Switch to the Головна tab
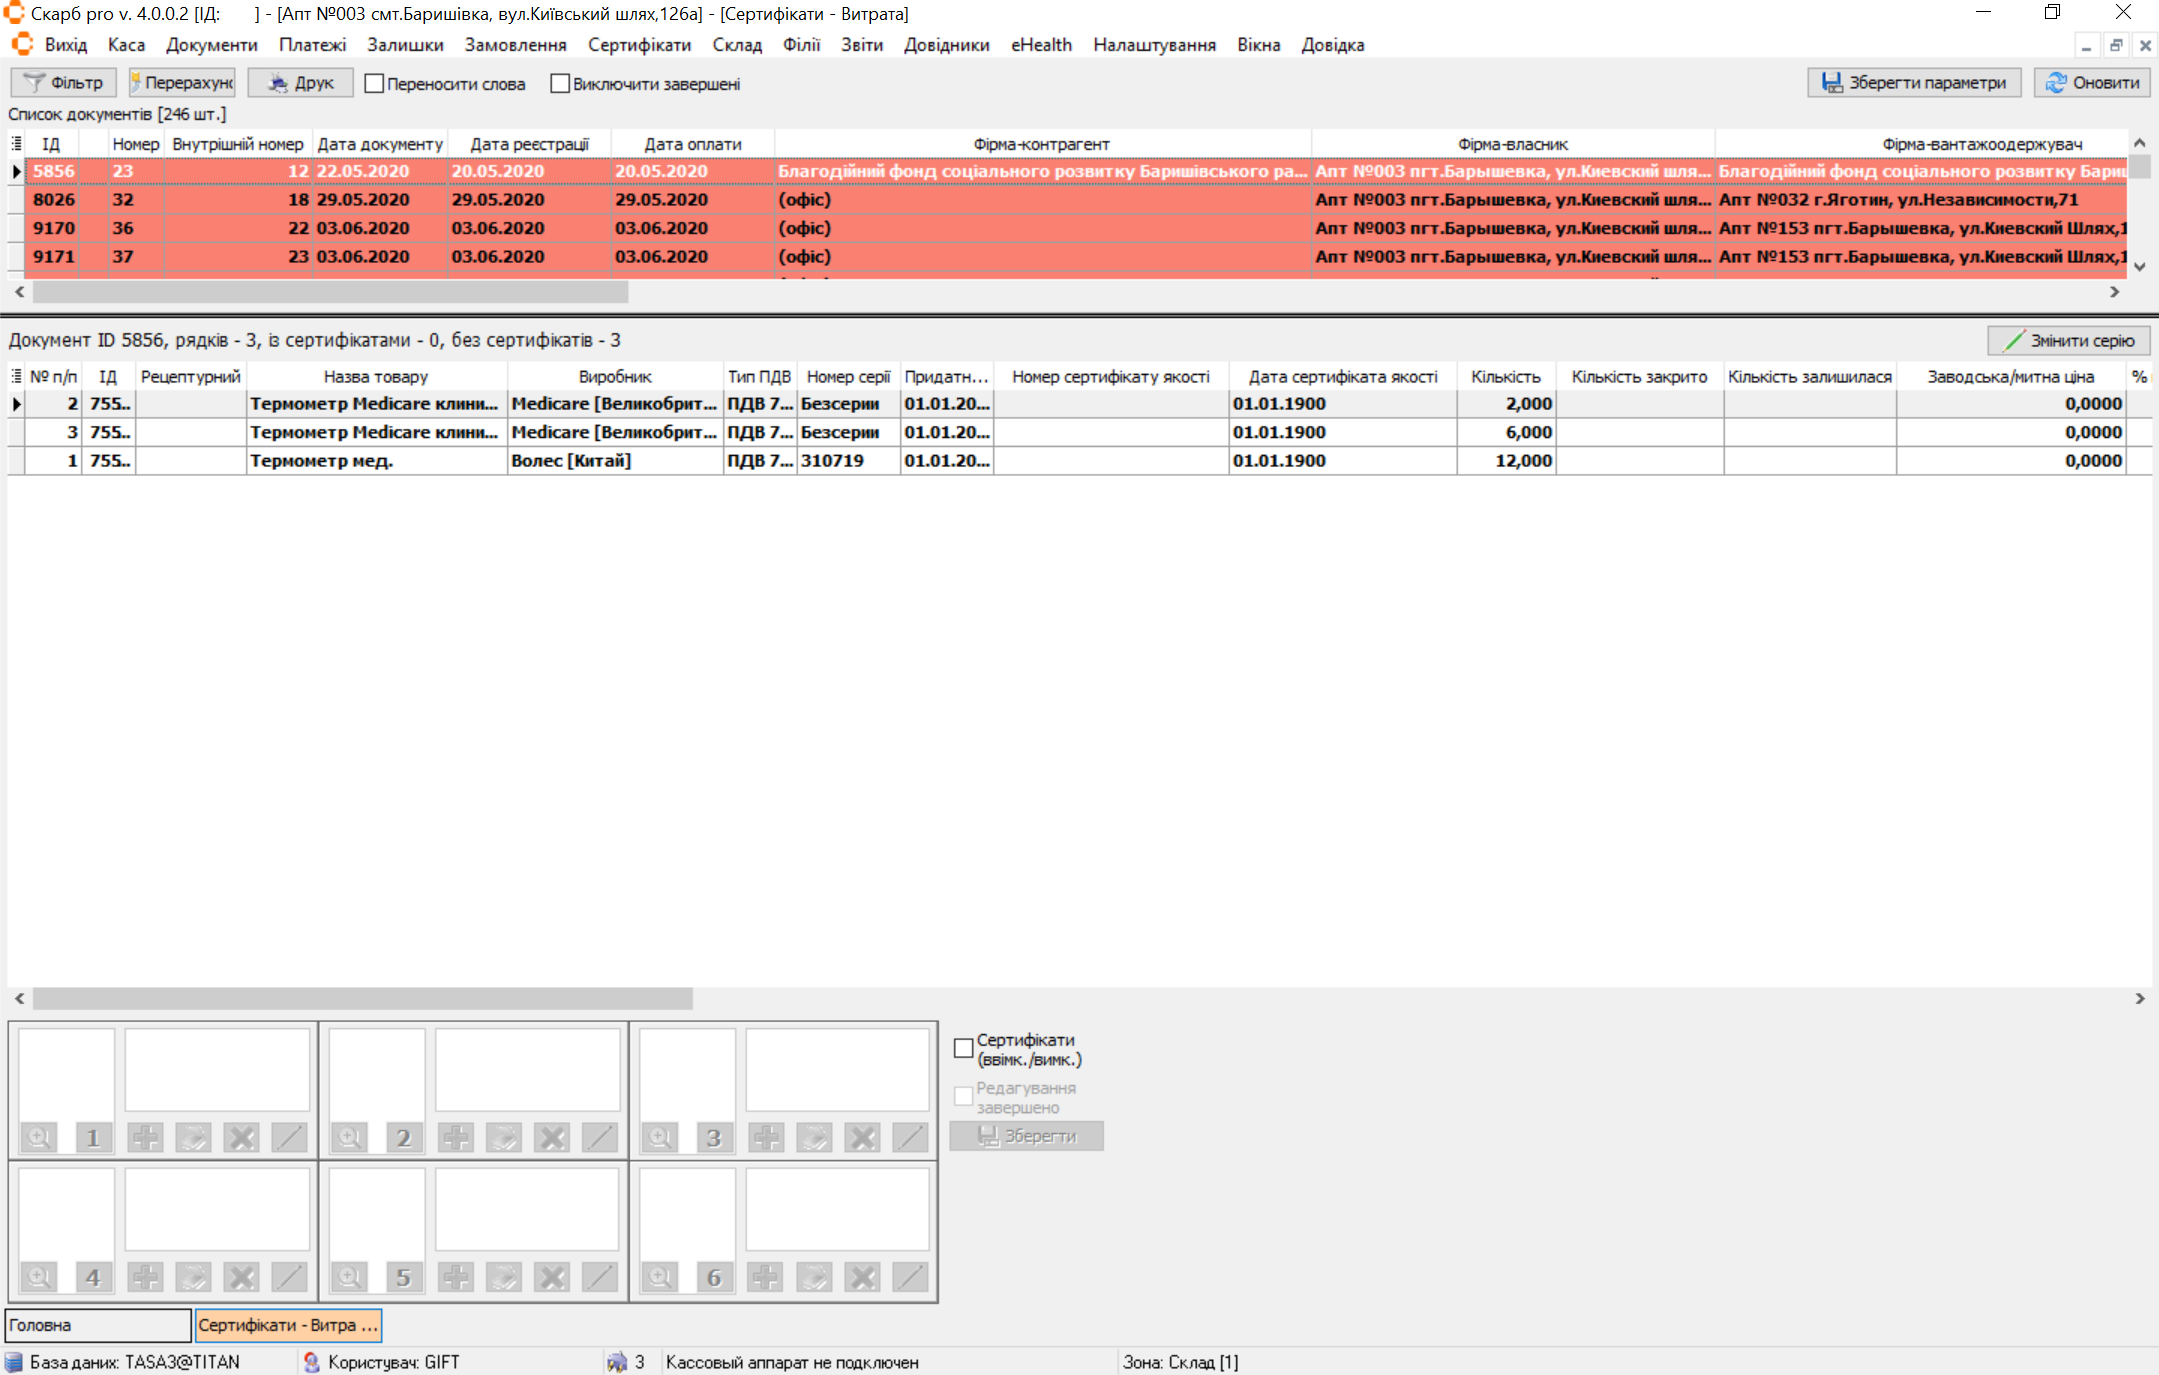 click(97, 1325)
